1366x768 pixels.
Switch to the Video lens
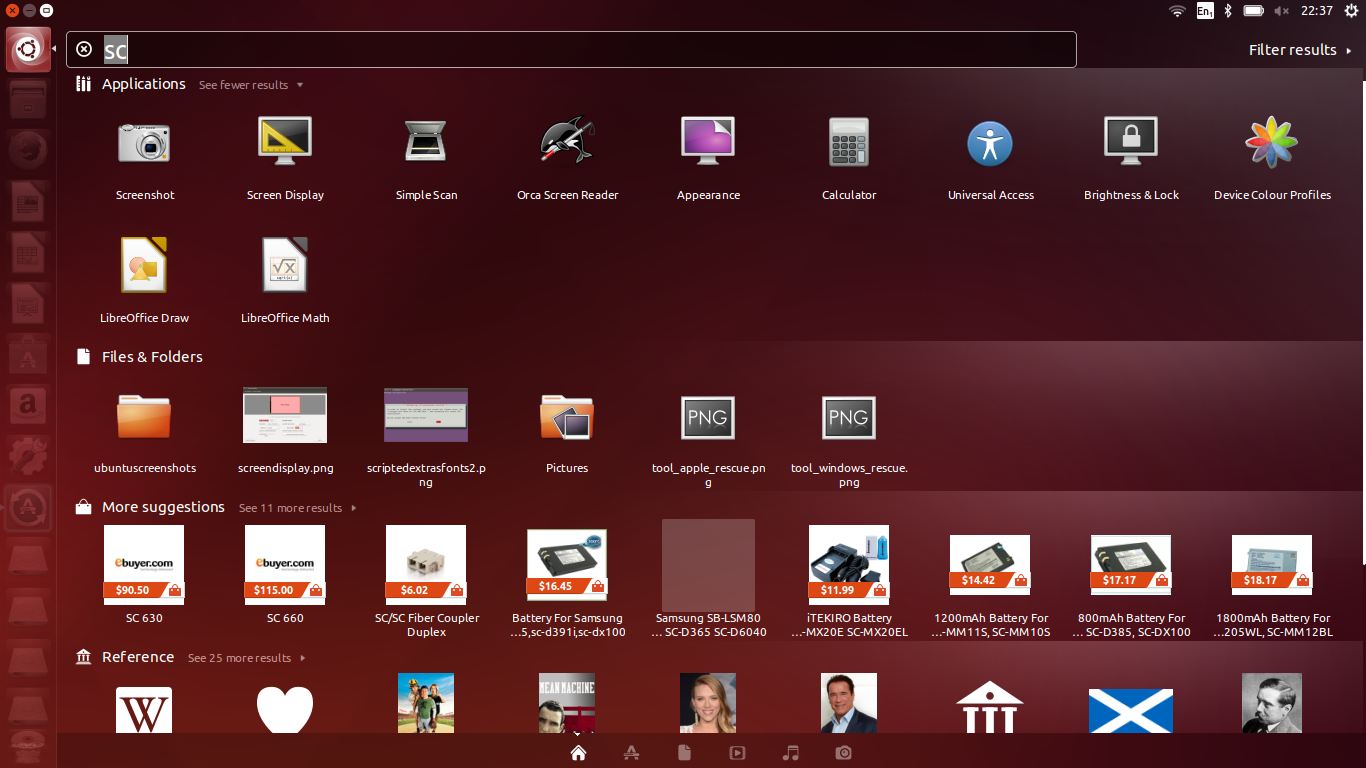tap(737, 753)
